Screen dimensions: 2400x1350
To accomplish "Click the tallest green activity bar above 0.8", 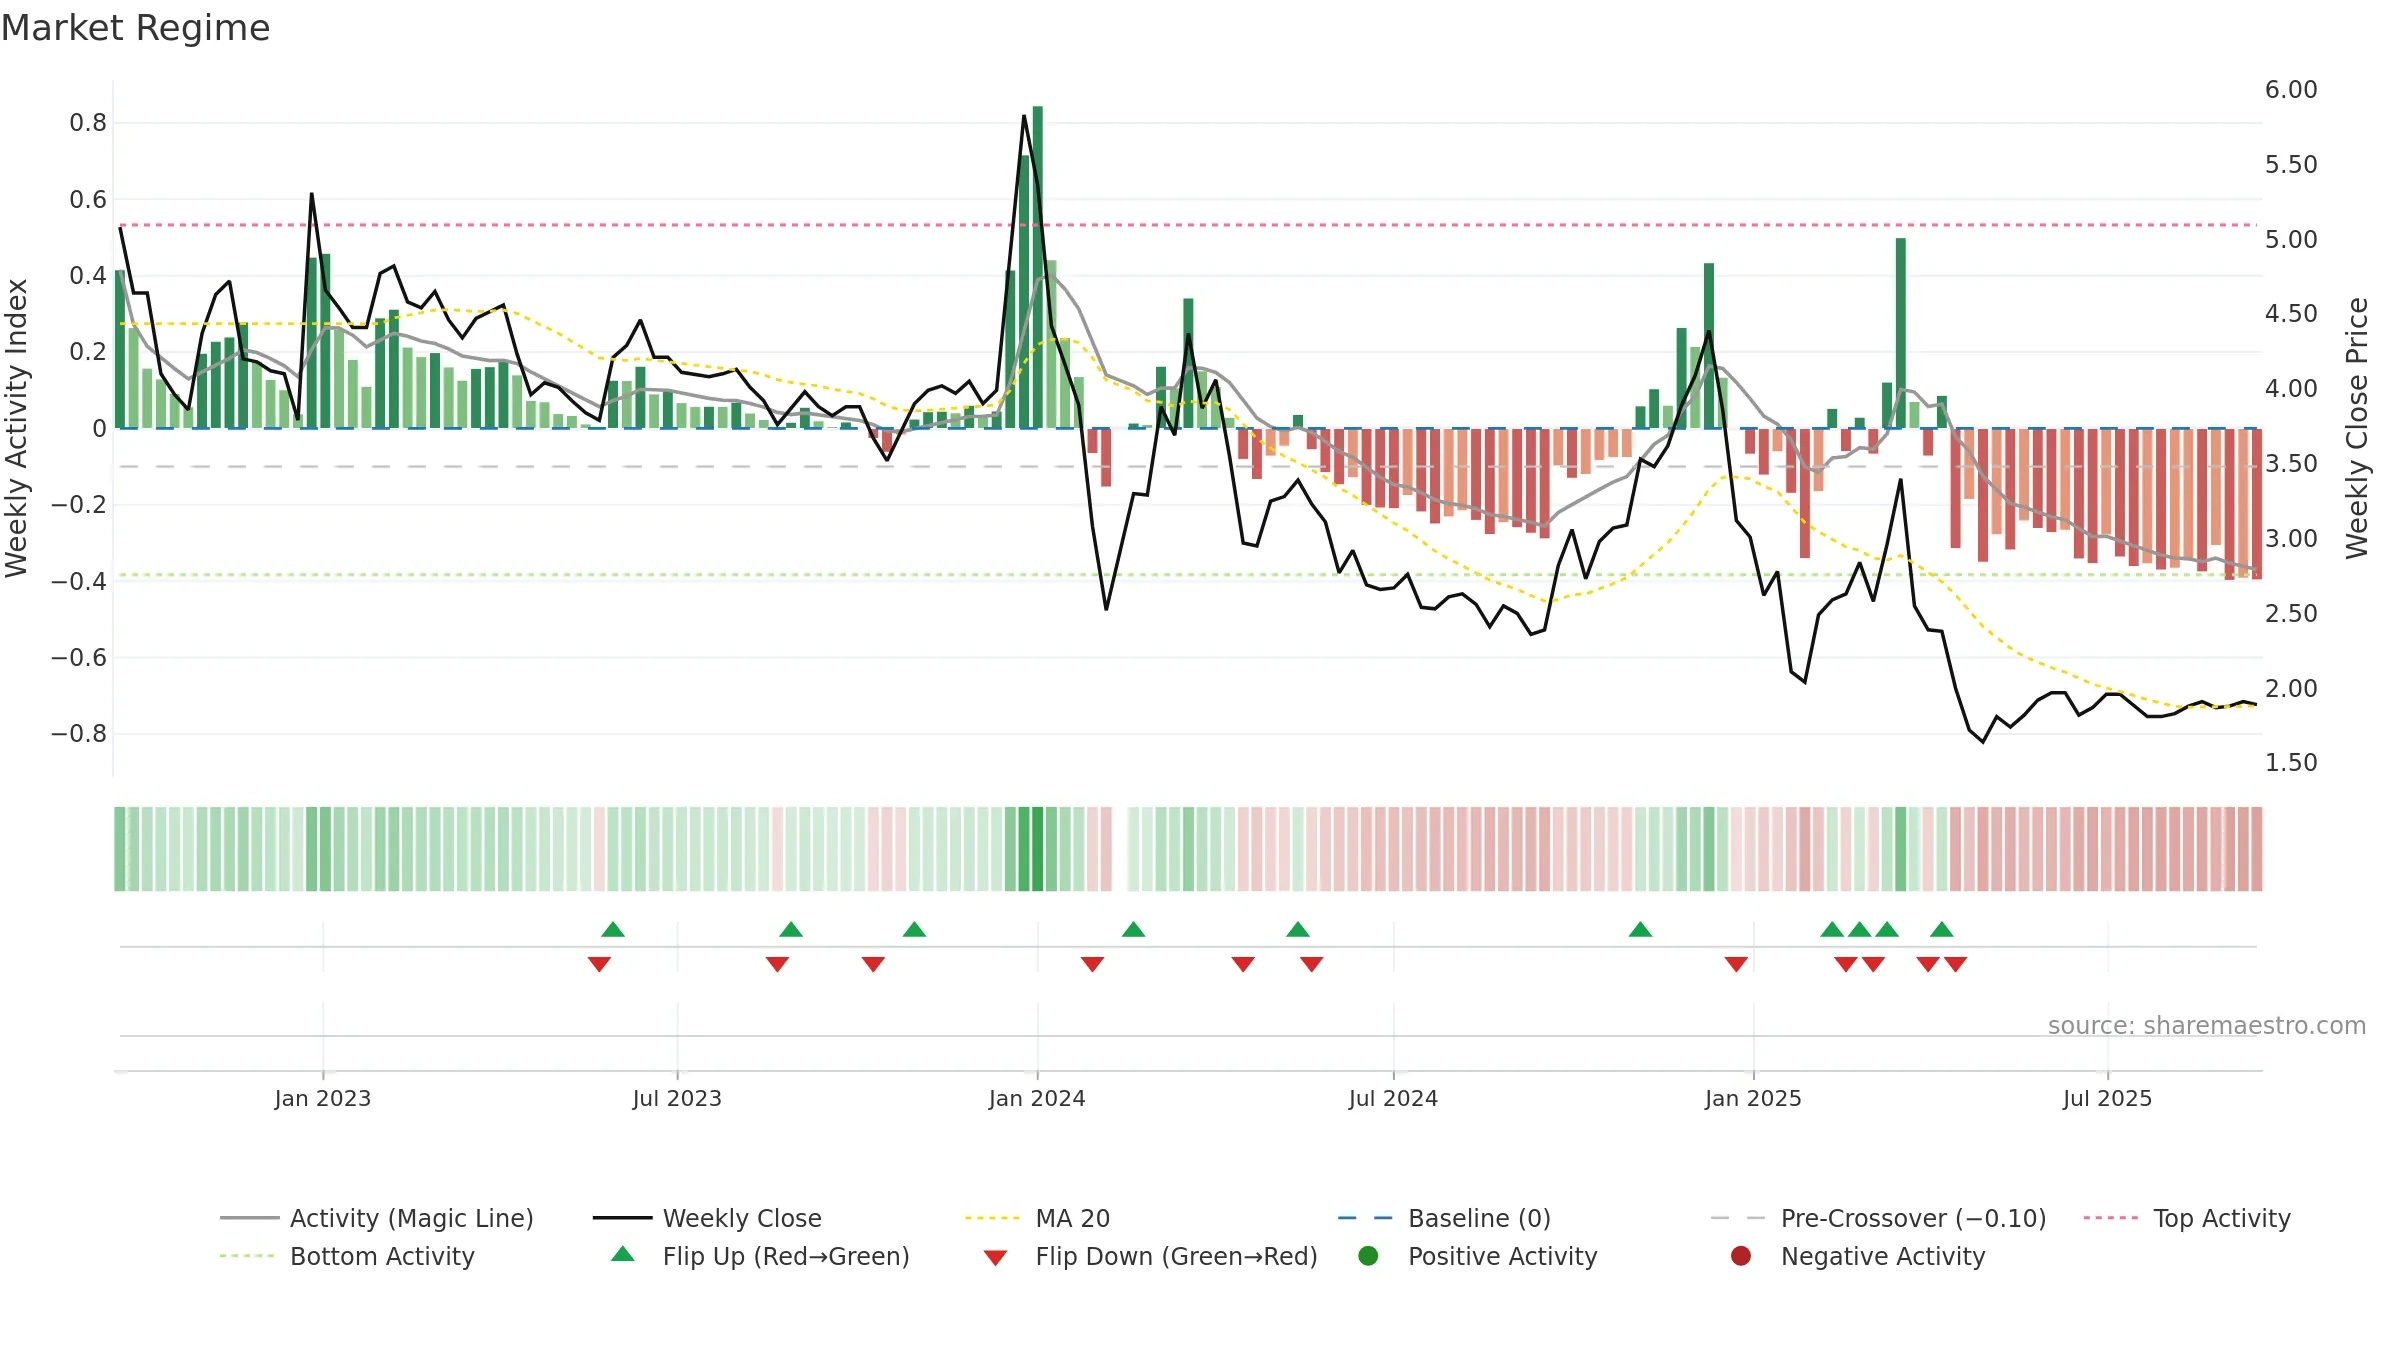I will point(1038,267).
